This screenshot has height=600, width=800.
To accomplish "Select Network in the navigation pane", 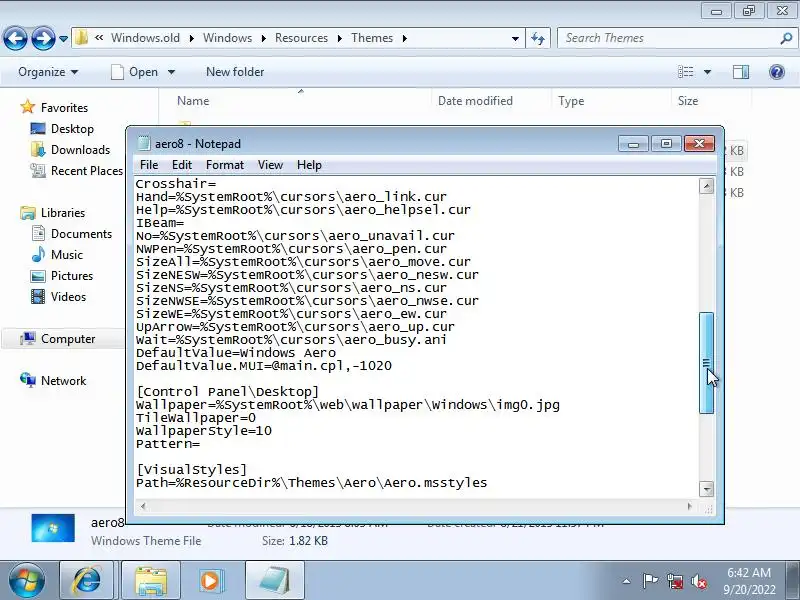I will pyautogui.click(x=63, y=381).
